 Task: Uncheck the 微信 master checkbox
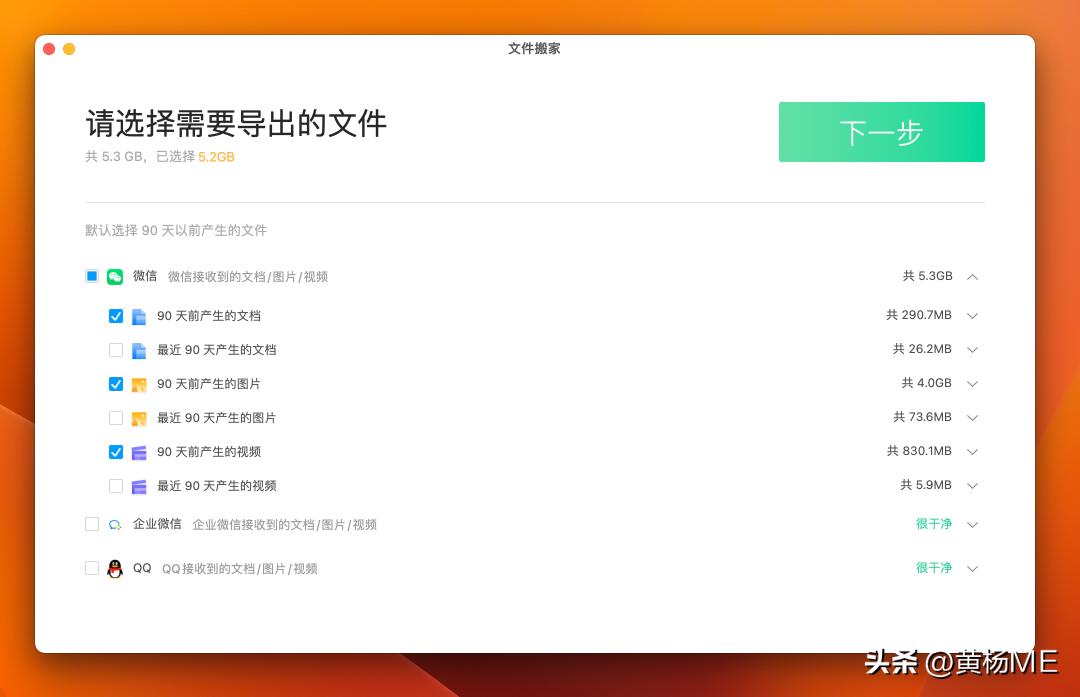(x=91, y=276)
